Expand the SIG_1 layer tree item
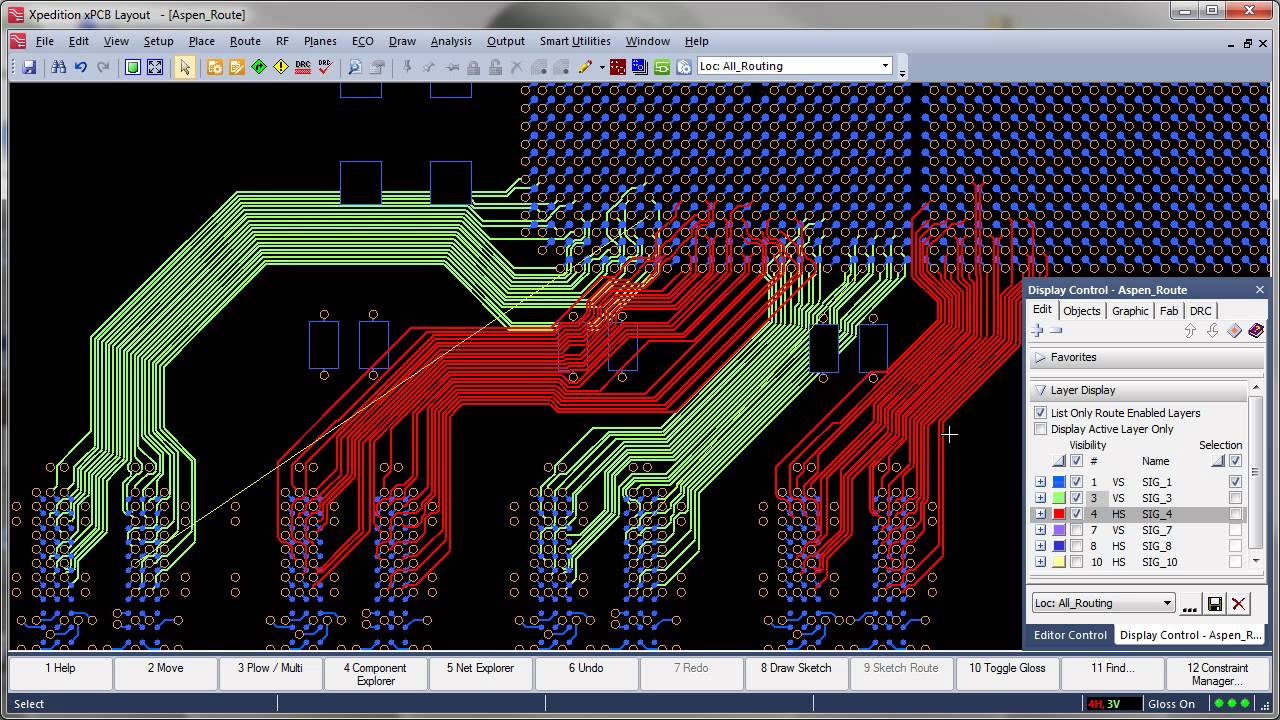 [1038, 481]
